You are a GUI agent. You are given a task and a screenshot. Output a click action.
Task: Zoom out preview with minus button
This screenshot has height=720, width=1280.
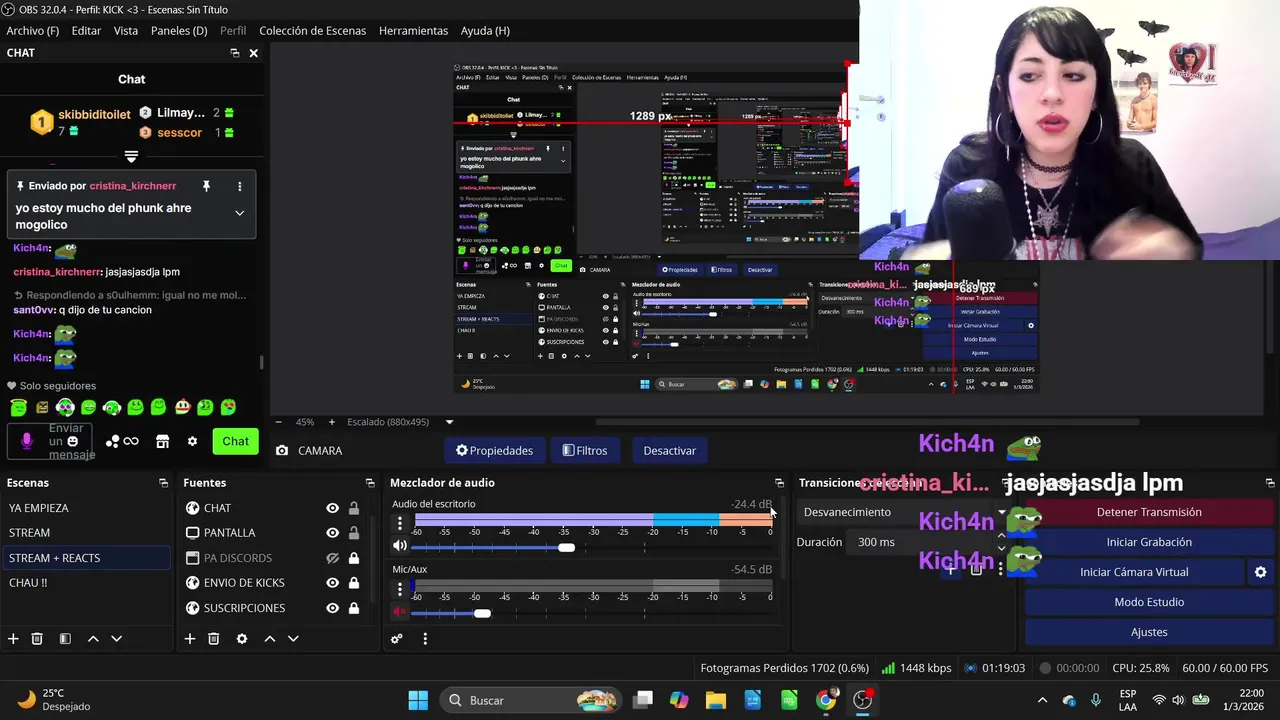click(x=278, y=422)
